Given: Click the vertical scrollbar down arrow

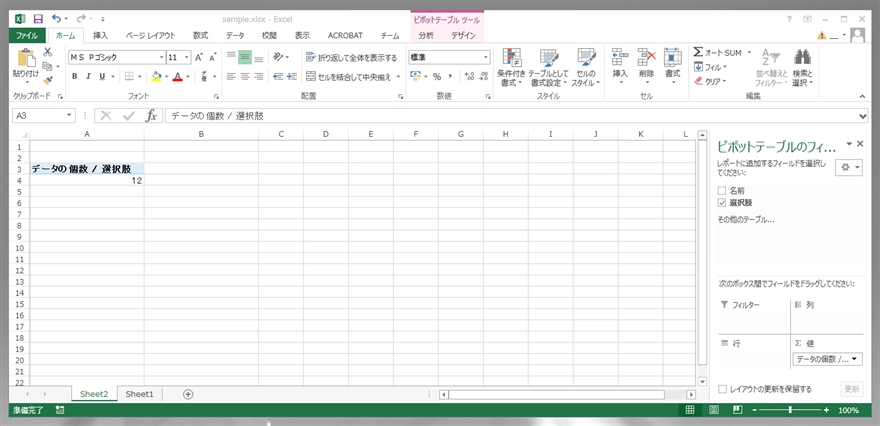Looking at the screenshot, I should 702,381.
